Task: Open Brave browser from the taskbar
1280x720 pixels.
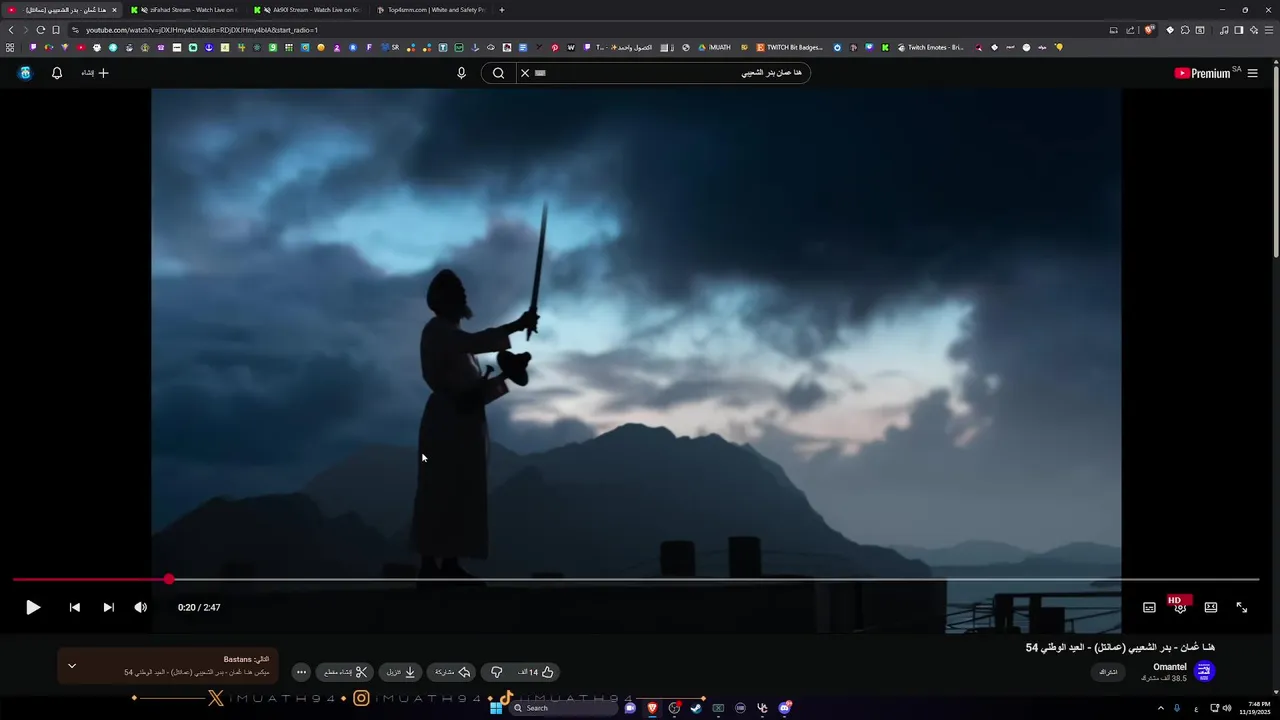Action: [652, 708]
